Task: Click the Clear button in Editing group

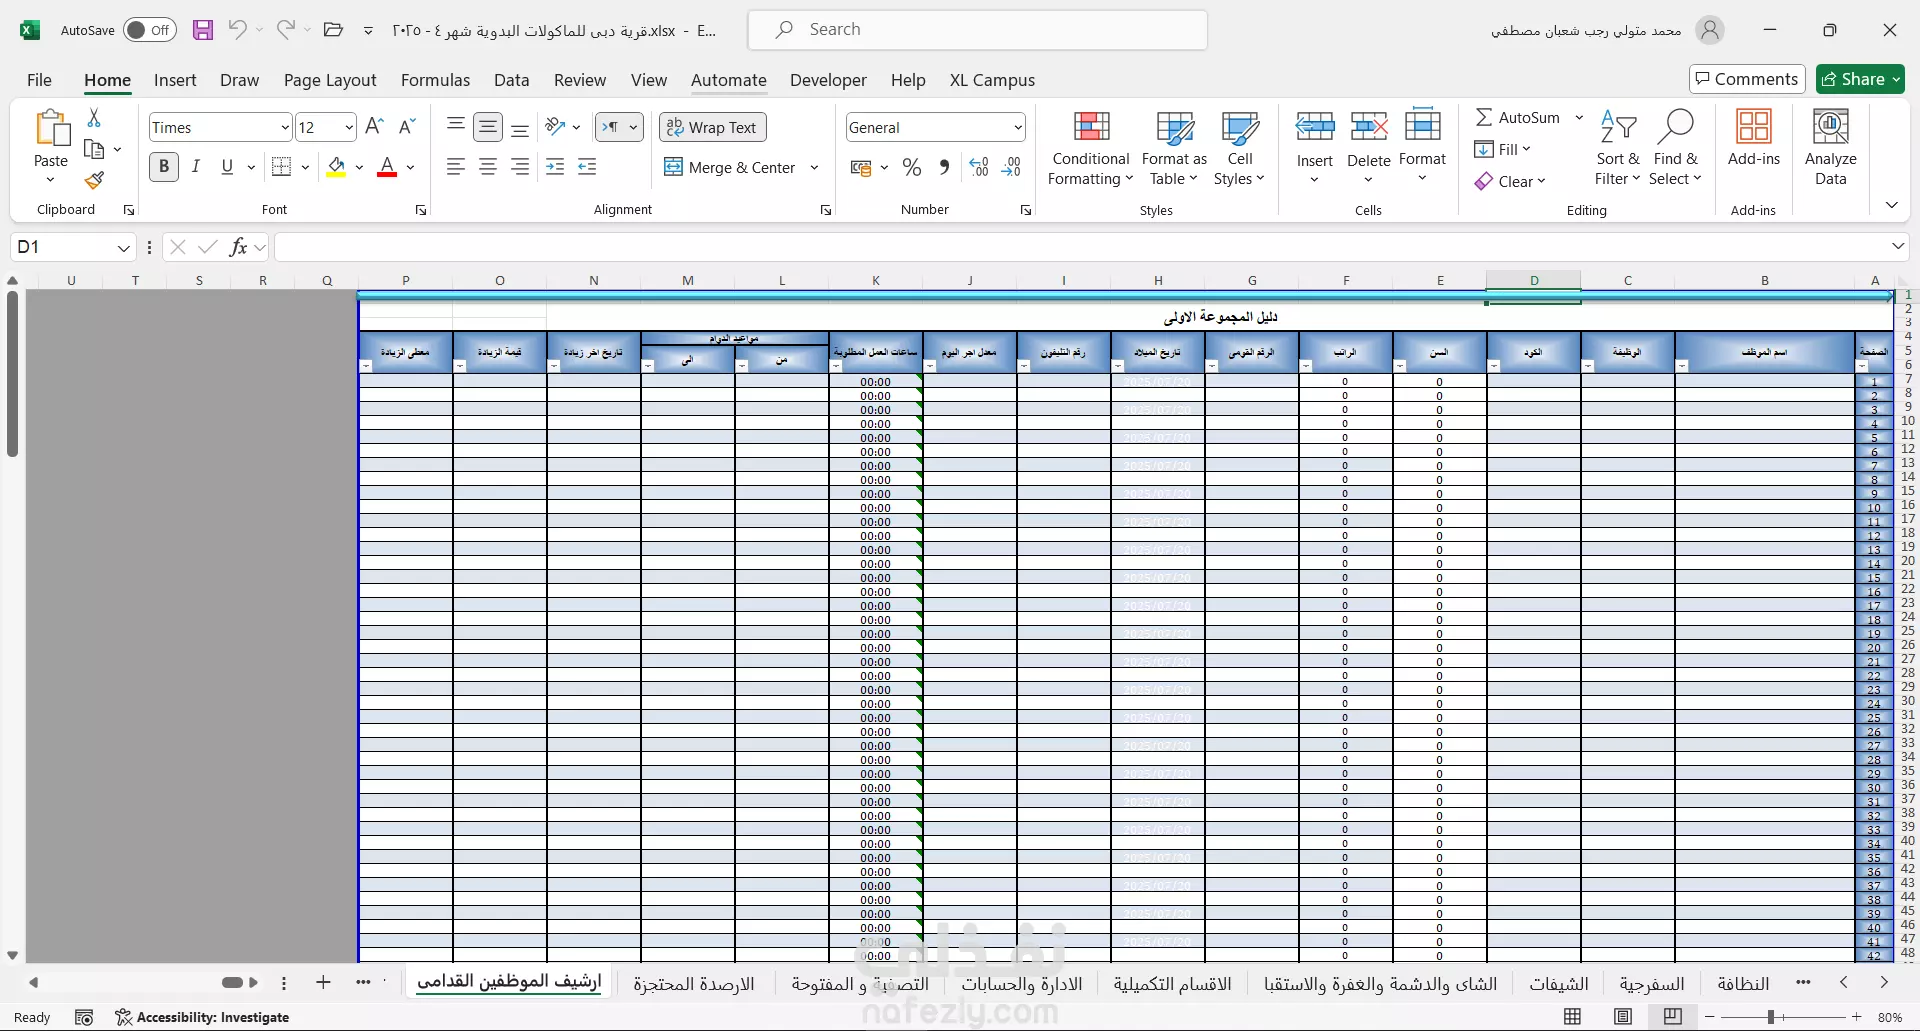Action: coord(1511,181)
